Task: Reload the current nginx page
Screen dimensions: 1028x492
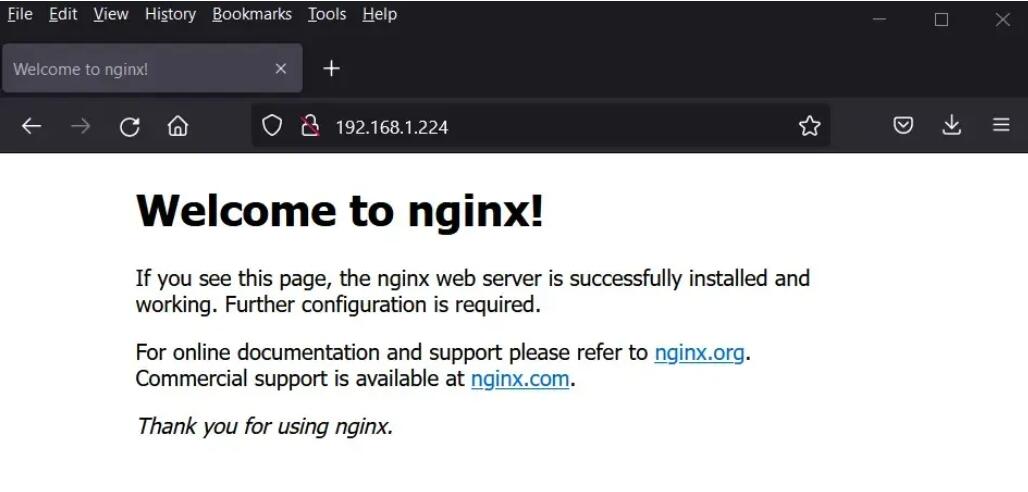Action: [x=129, y=126]
